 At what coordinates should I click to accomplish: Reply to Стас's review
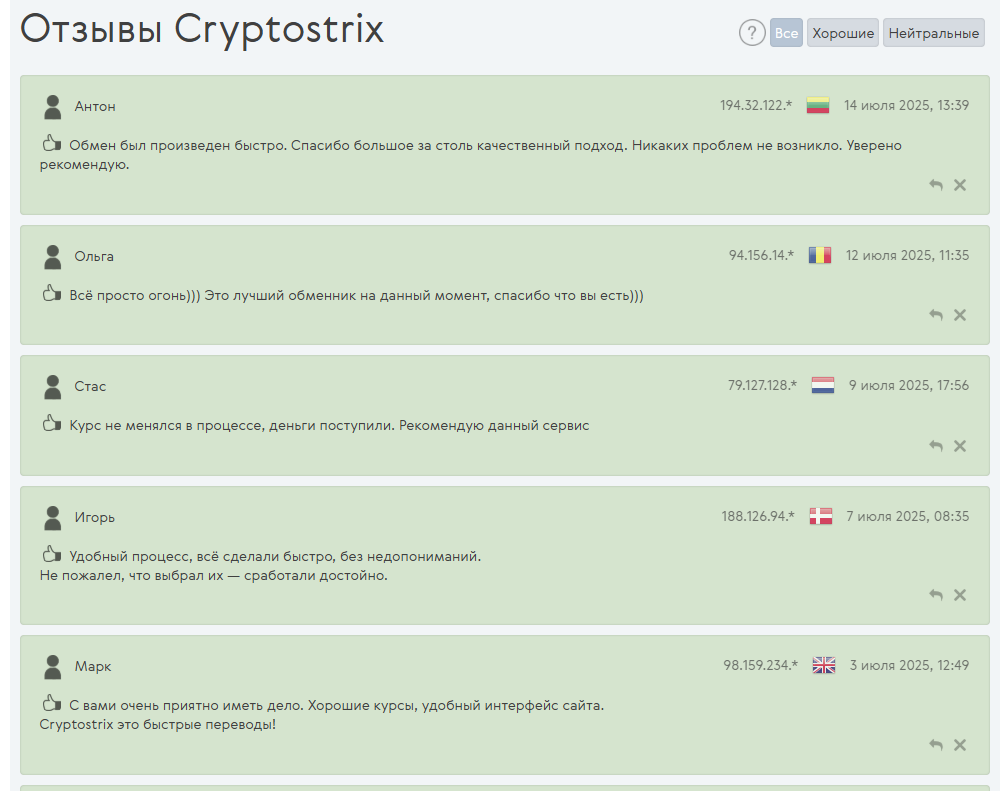(x=936, y=446)
